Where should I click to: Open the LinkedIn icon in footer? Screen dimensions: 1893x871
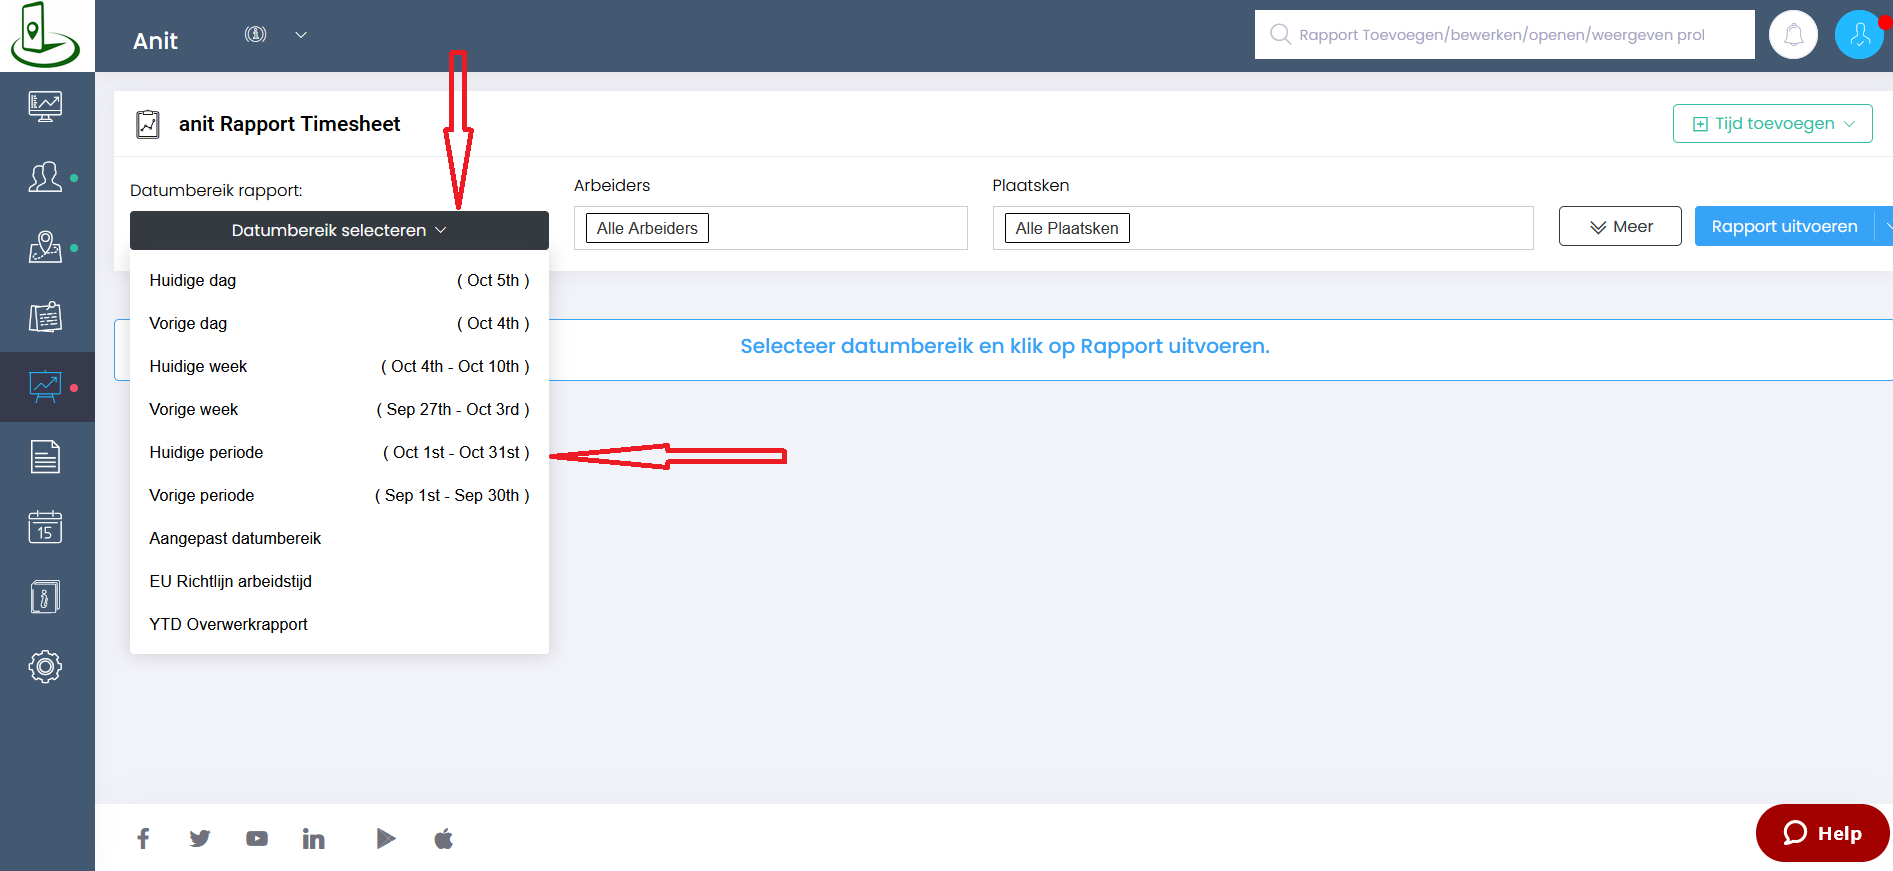[313, 838]
